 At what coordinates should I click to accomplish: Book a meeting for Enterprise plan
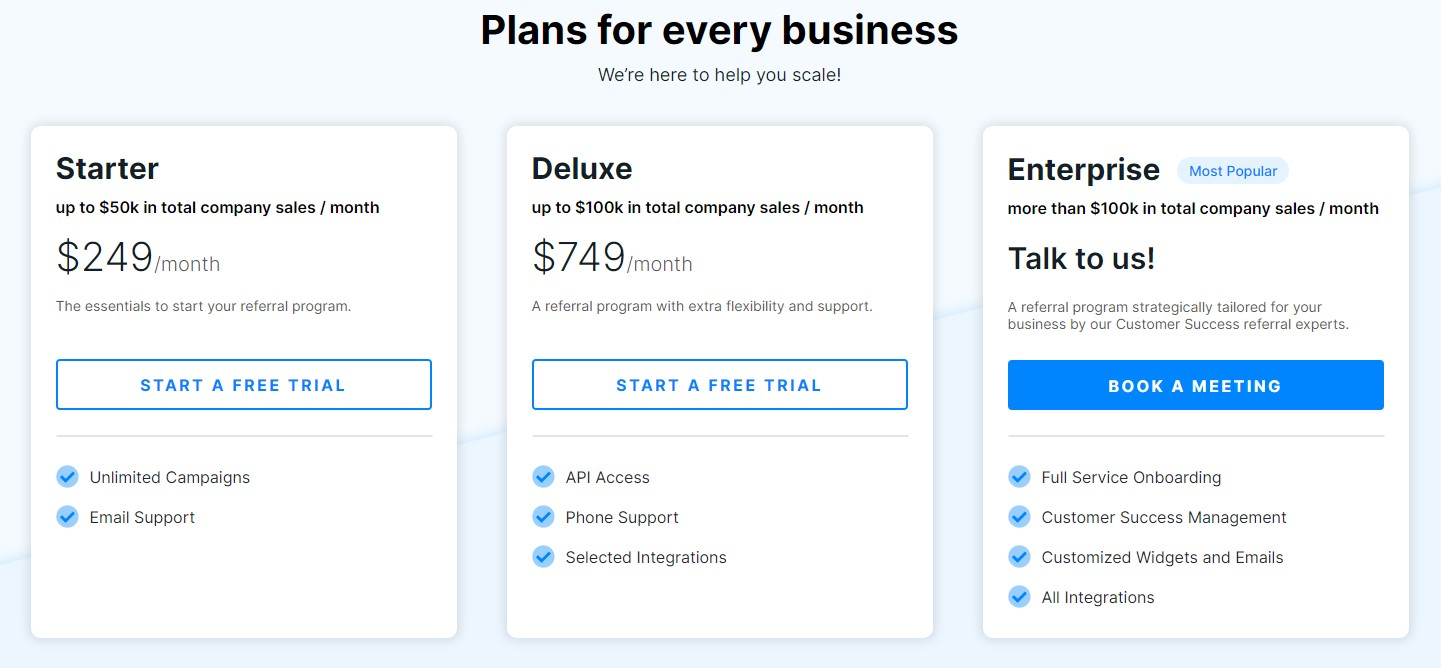pos(1196,385)
